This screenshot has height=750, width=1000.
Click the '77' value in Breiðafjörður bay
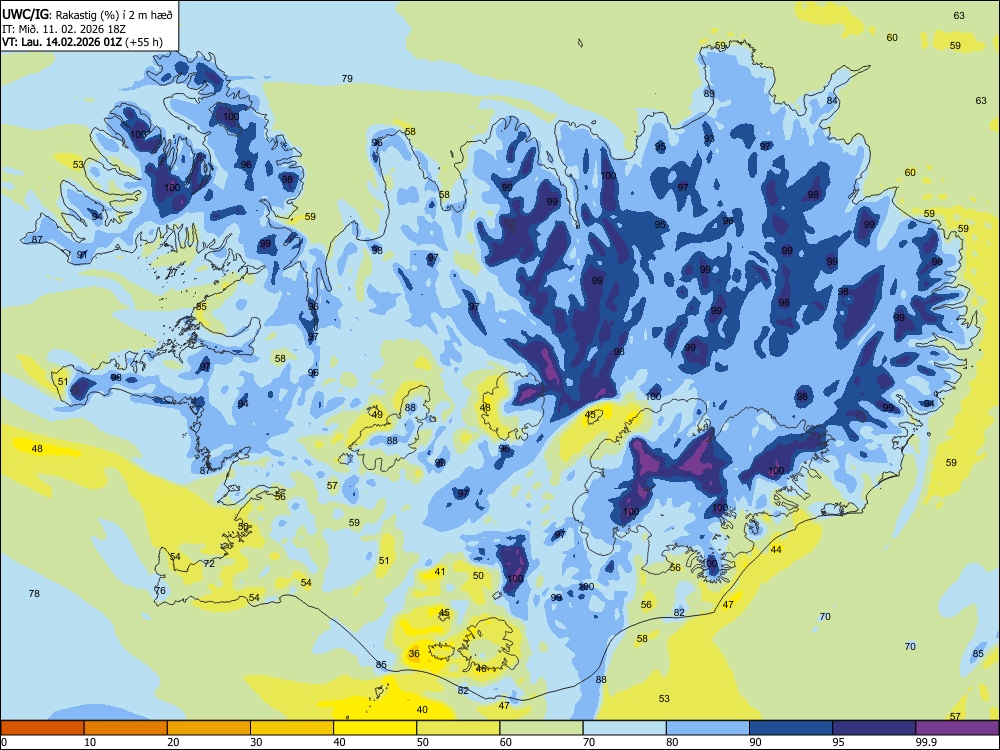click(172, 272)
